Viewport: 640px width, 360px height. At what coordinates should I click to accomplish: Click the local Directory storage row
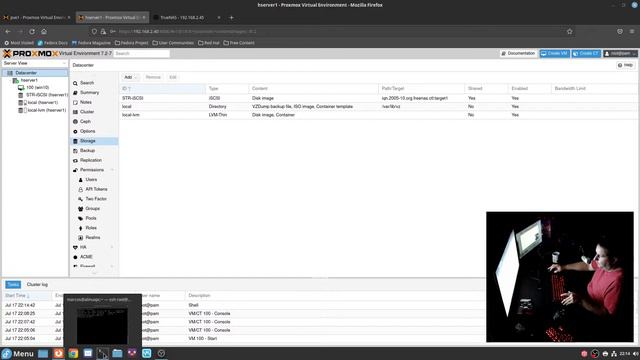pyautogui.click(x=378, y=107)
